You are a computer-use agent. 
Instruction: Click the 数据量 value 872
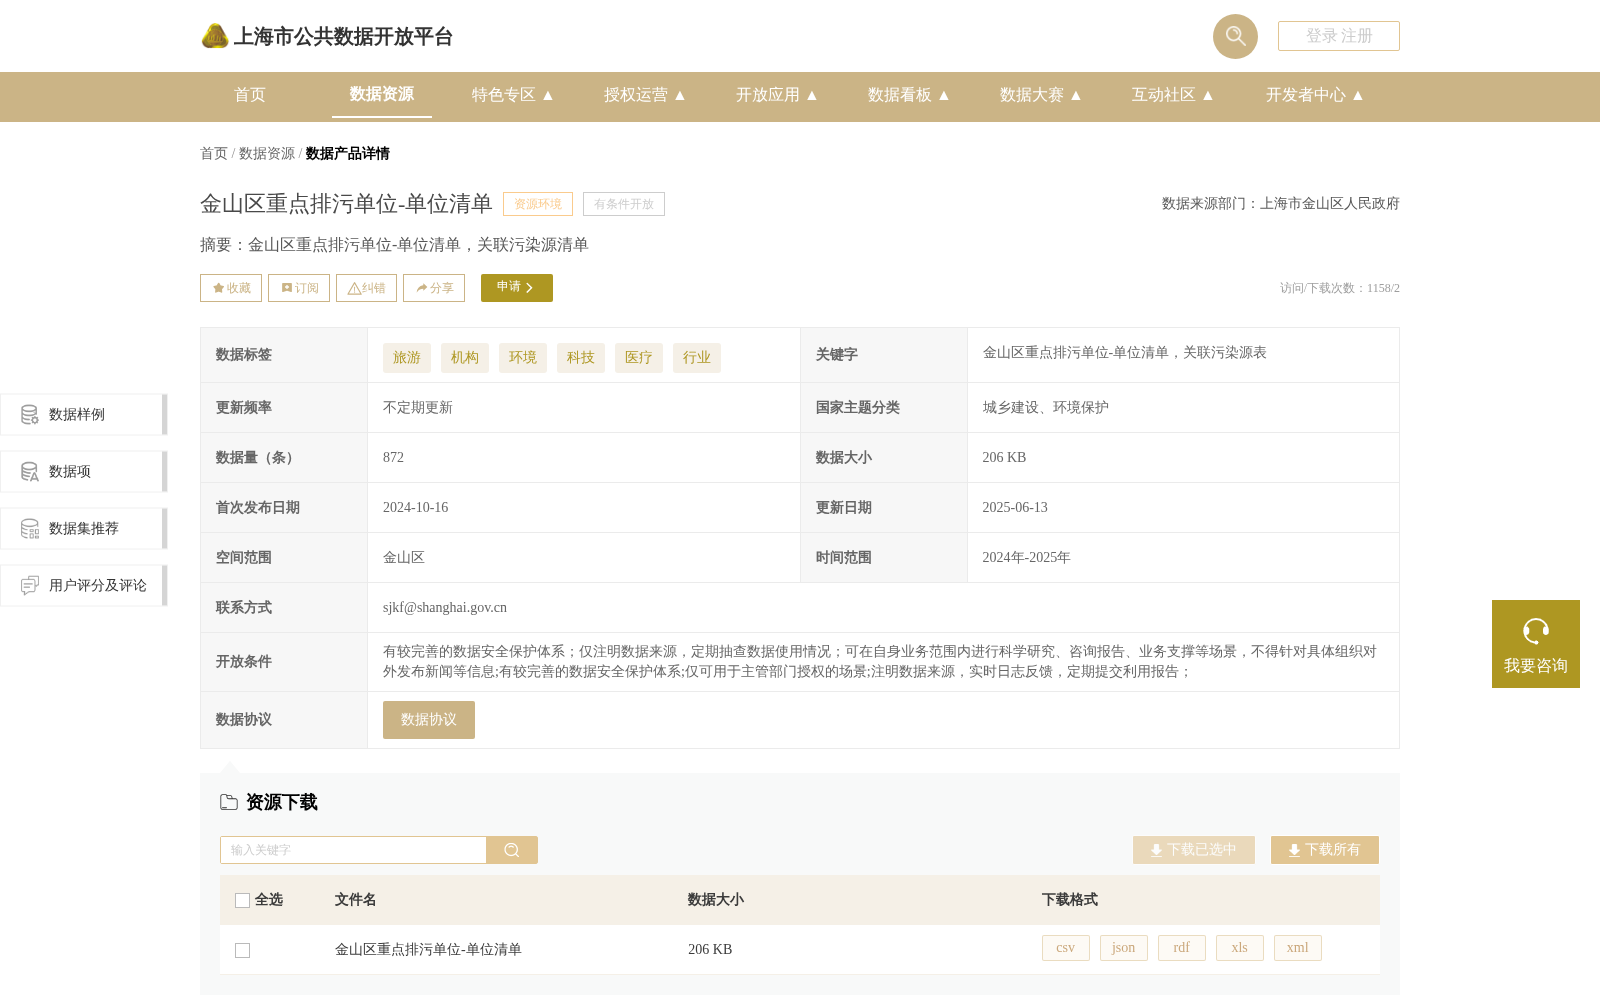(394, 458)
